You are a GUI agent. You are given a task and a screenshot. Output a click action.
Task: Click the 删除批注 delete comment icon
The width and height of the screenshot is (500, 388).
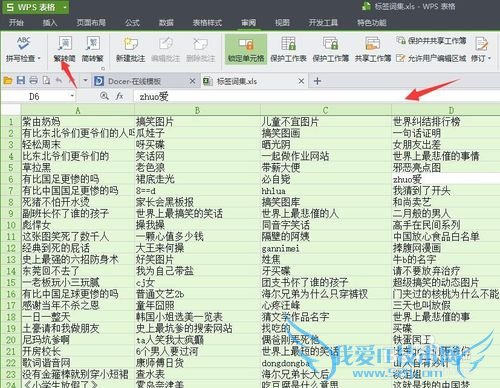pyautogui.click(x=200, y=43)
